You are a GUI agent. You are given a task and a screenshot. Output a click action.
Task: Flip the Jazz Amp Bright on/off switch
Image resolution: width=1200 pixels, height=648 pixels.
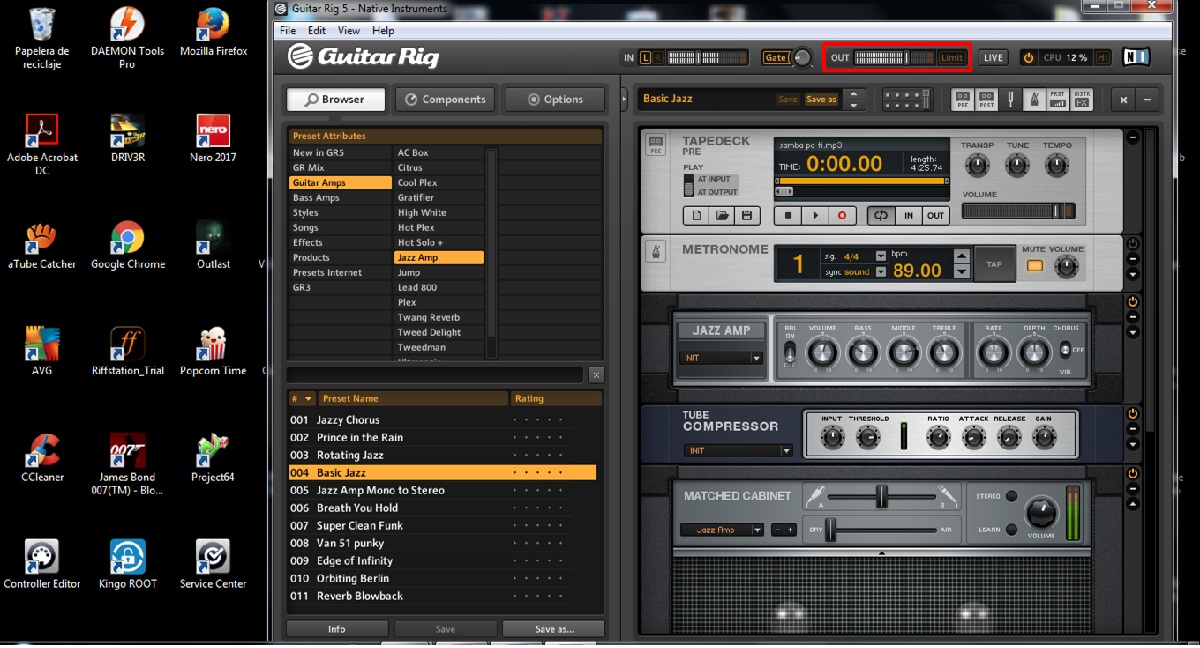[x=790, y=351]
